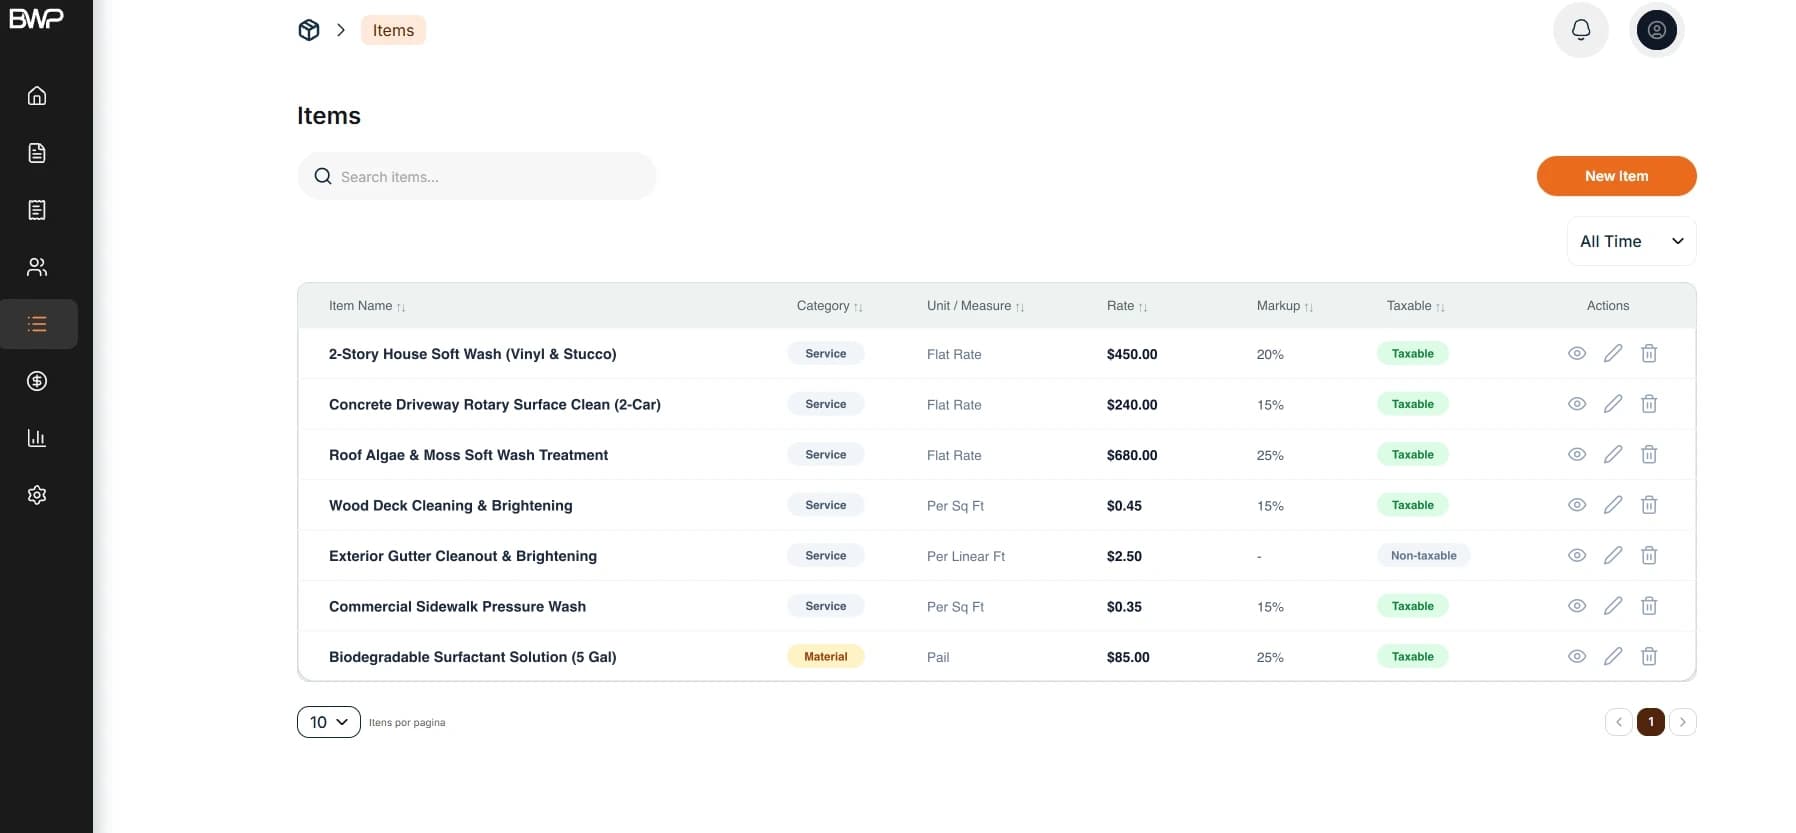Click the Per Linear Ft unit cell

(966, 556)
